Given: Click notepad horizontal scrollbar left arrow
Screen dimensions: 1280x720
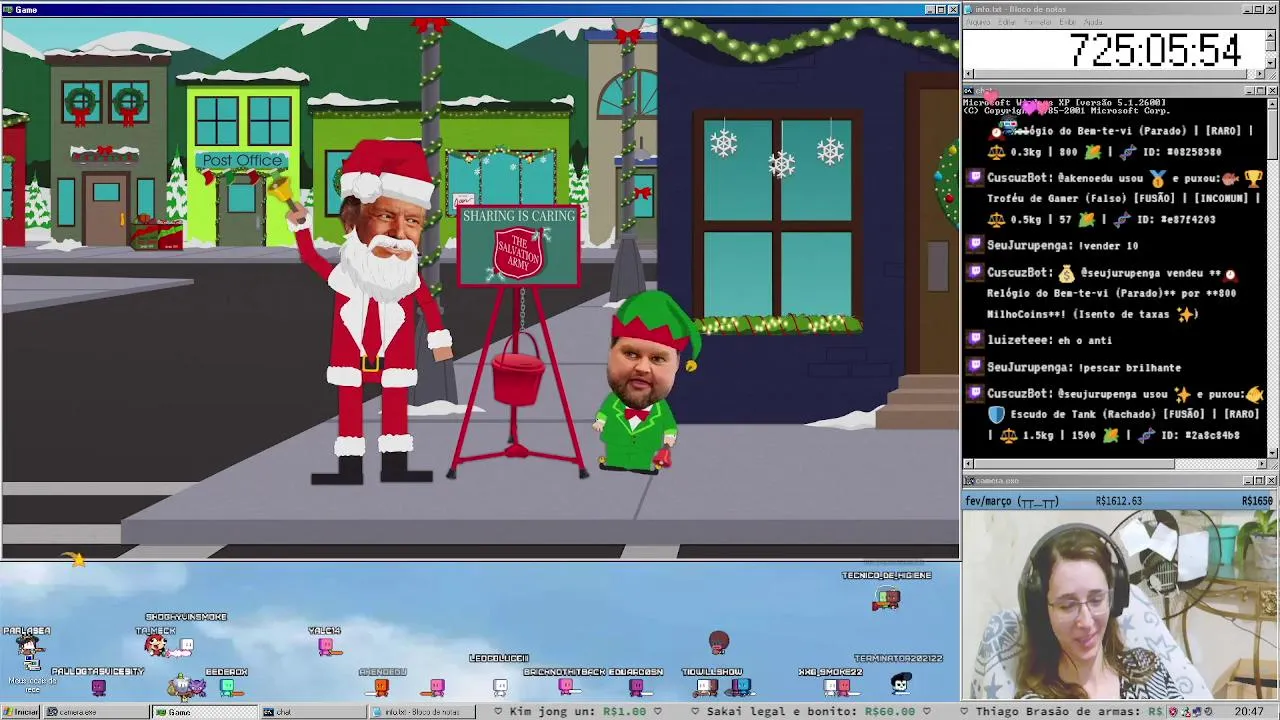Looking at the screenshot, I should click(x=968, y=74).
